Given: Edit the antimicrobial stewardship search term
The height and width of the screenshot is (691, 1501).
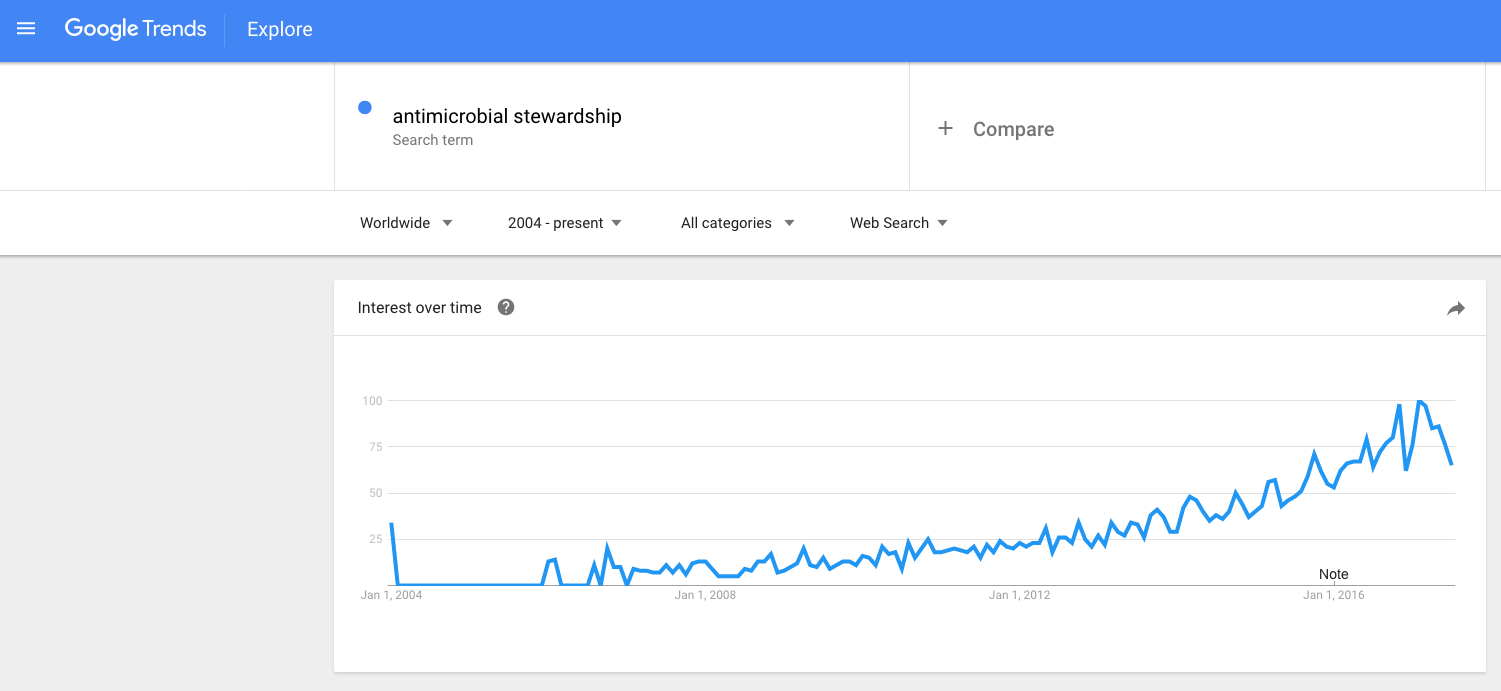Looking at the screenshot, I should click(507, 116).
